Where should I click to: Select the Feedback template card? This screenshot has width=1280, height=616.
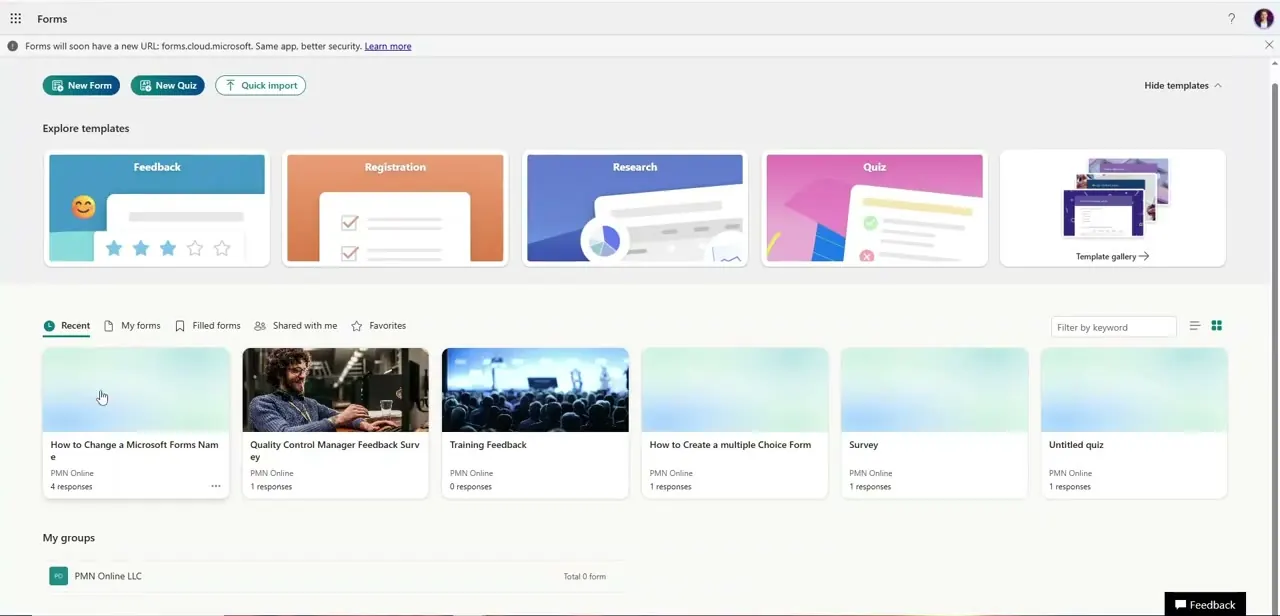[x=157, y=208]
